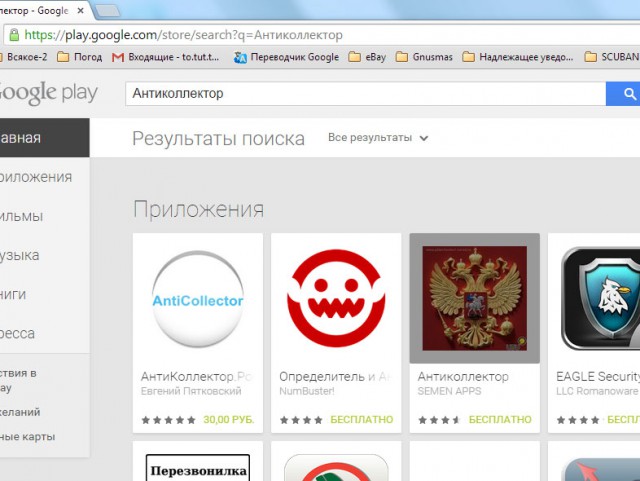Click the star rating on SEMEN APPS card
The height and width of the screenshot is (481, 640).
(x=440, y=420)
